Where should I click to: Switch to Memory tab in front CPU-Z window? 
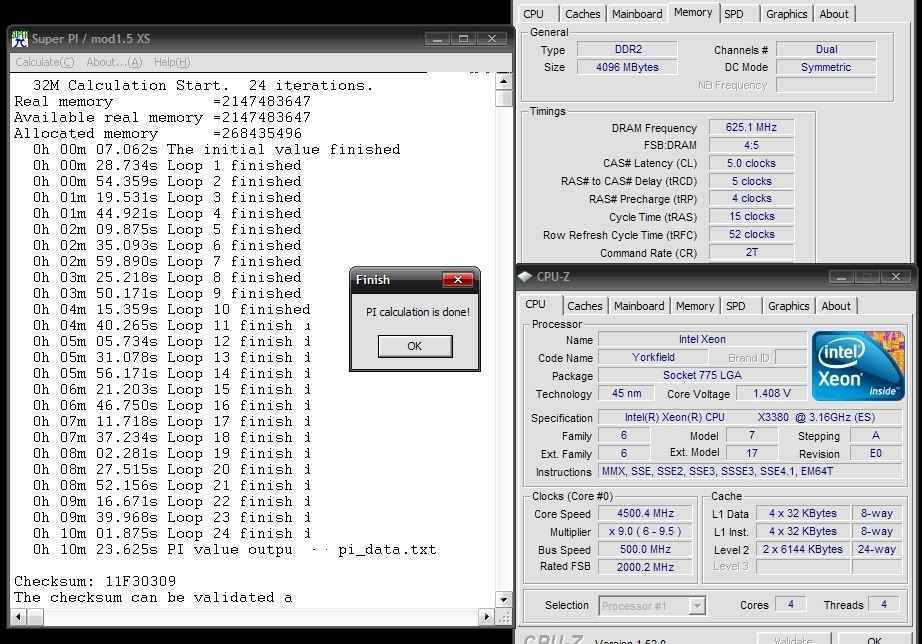(695, 306)
